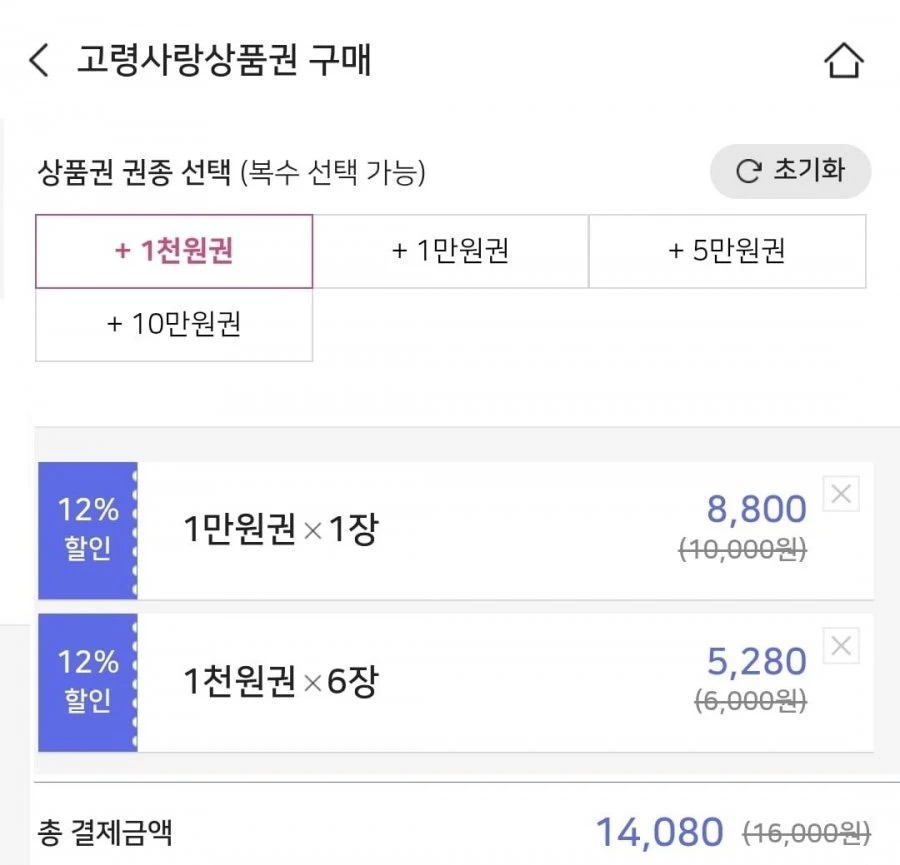
Task: Click the struck-through 16,000원 original total
Action: (806, 833)
